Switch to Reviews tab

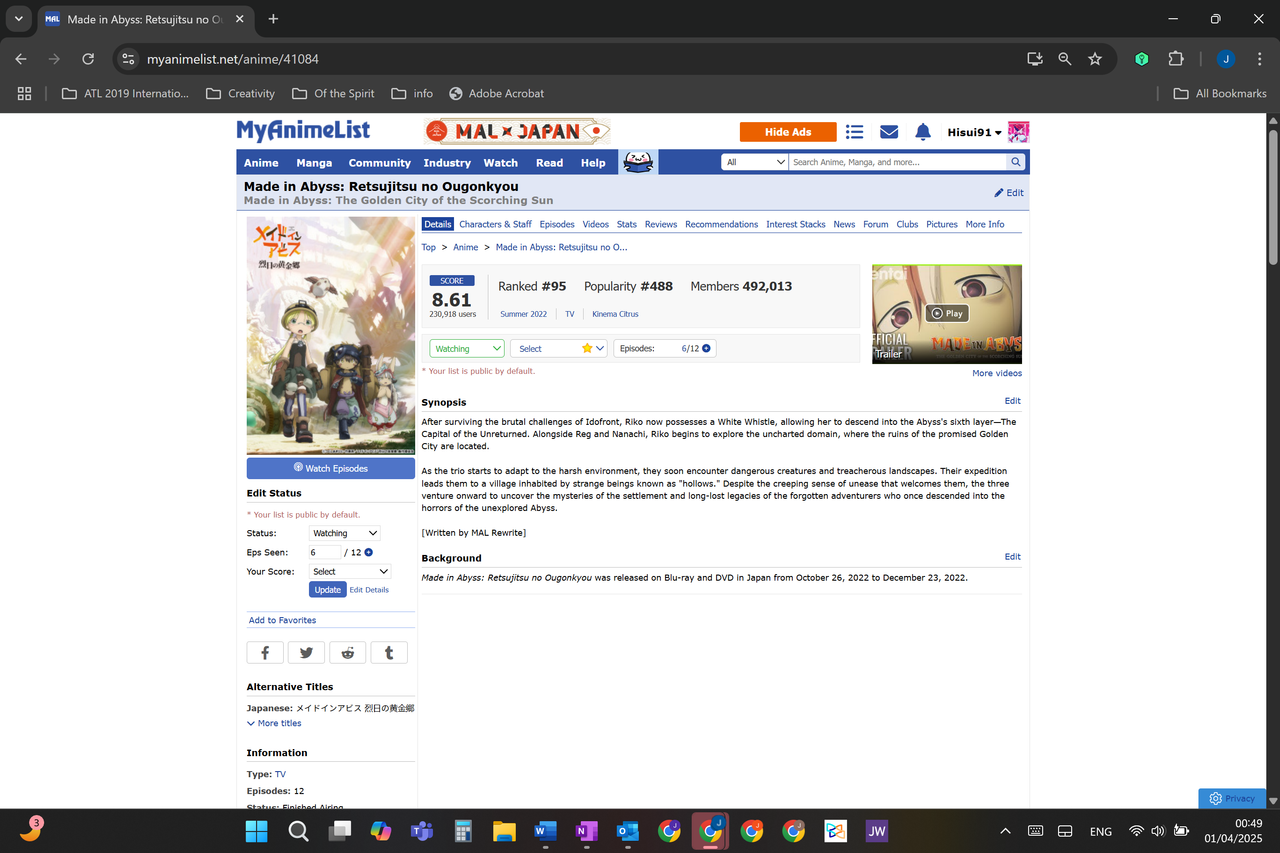(661, 224)
